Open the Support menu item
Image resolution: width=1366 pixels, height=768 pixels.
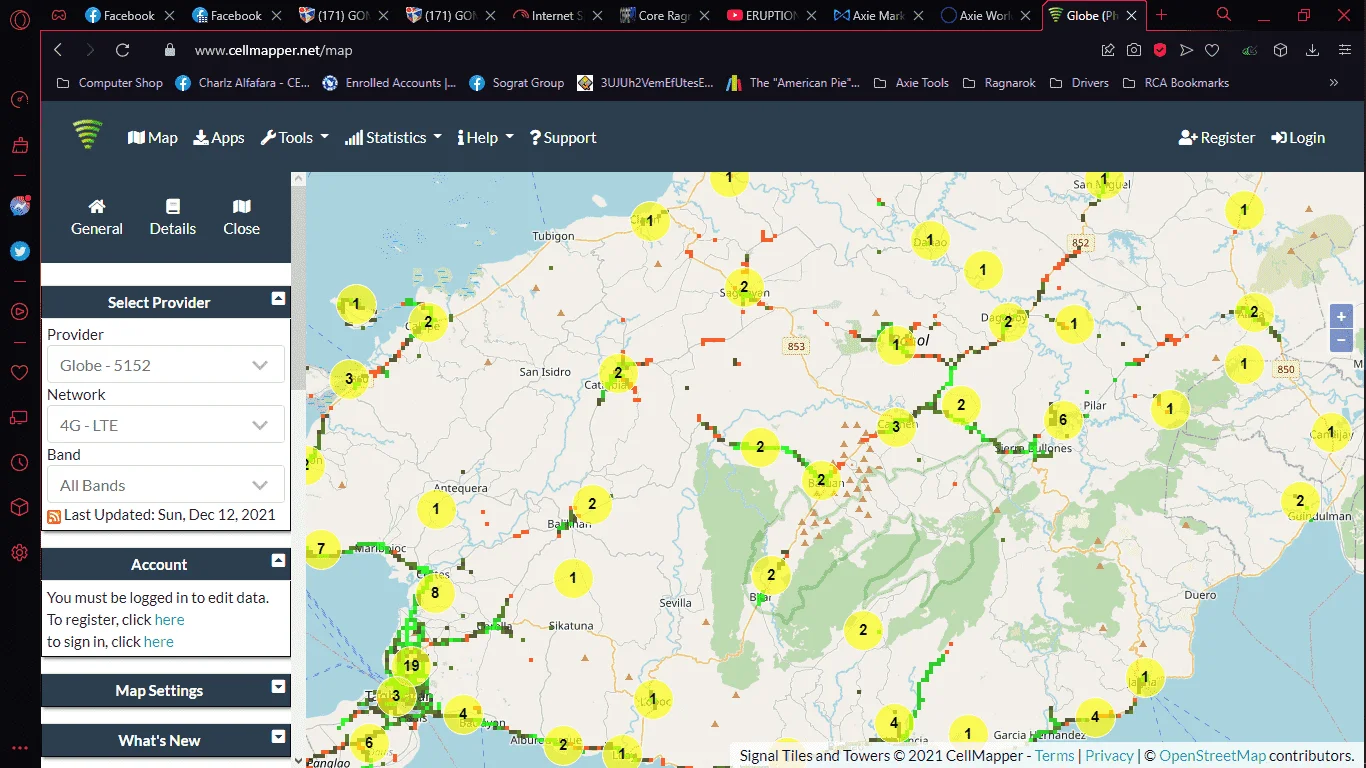[563, 138]
